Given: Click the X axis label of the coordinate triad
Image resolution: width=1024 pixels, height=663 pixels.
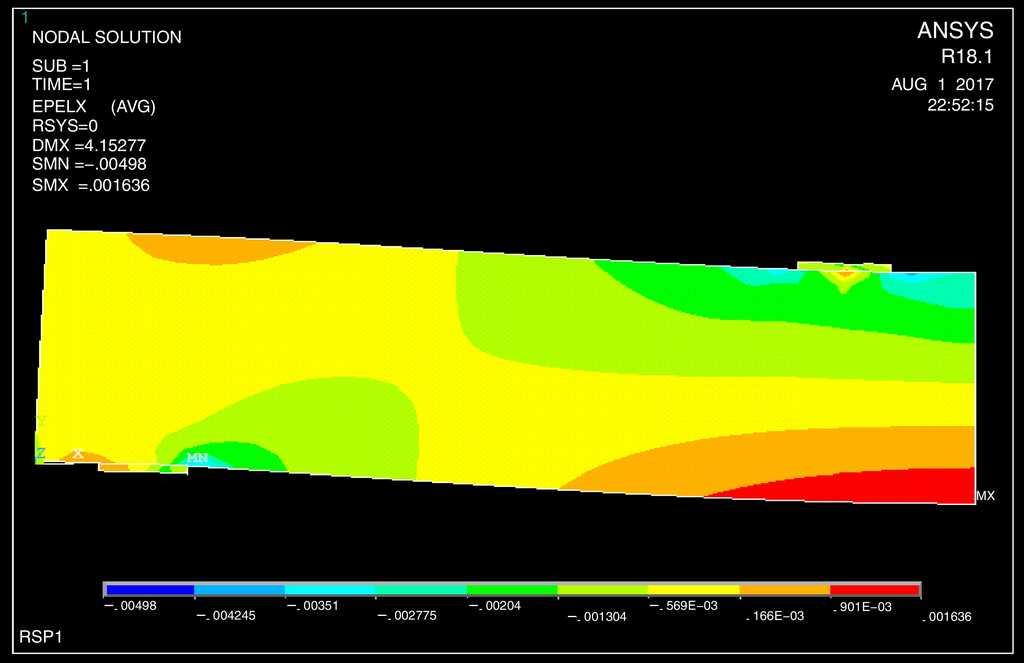Looking at the screenshot, I should point(78,454).
